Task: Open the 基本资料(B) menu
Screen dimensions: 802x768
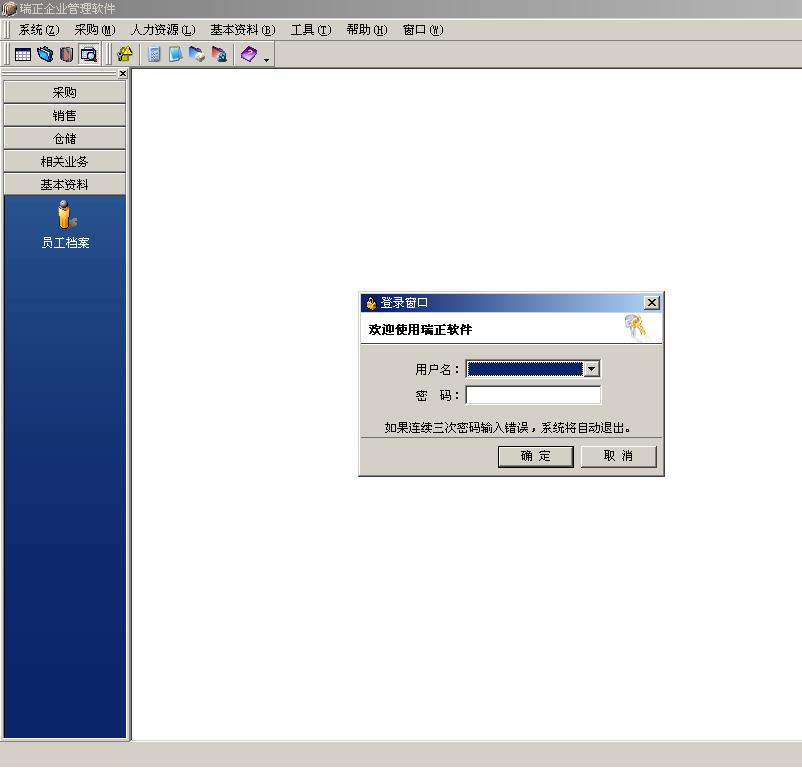Action: click(243, 30)
